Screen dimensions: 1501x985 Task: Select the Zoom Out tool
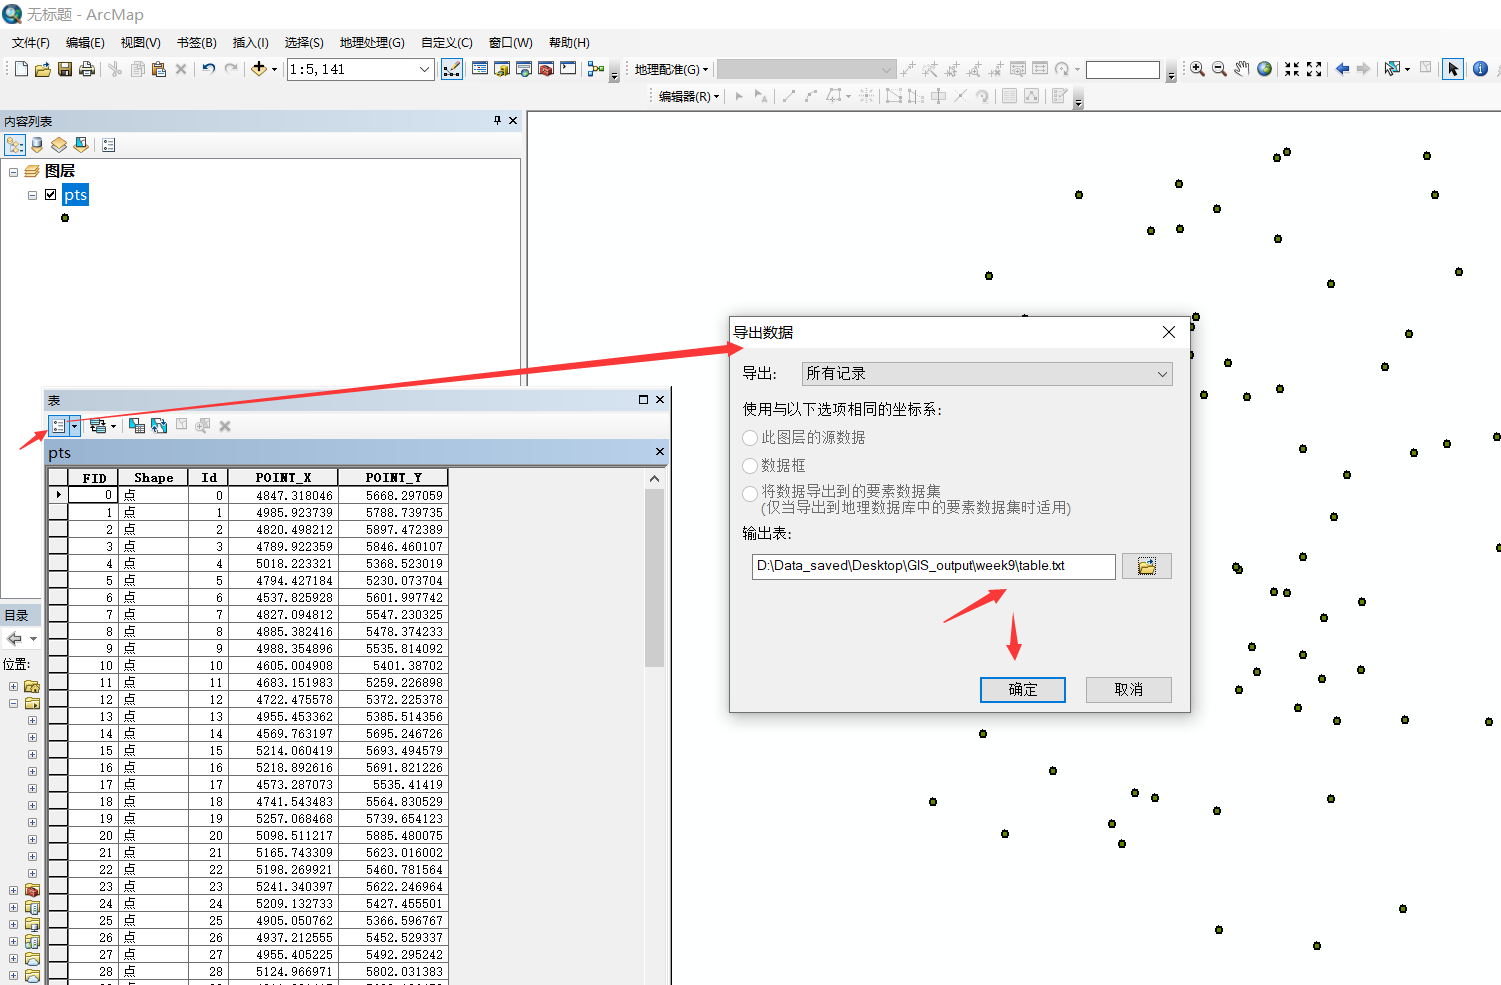coord(1219,69)
